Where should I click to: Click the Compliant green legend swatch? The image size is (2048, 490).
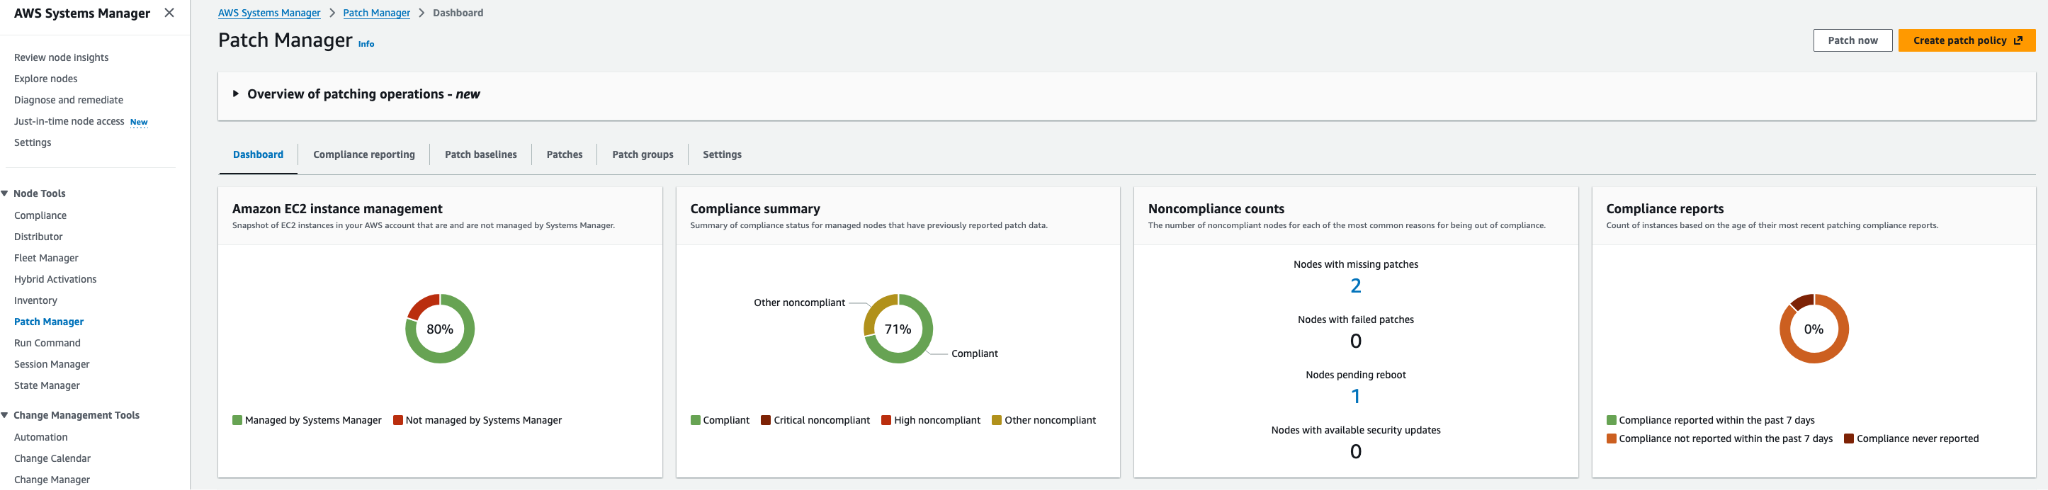click(x=695, y=420)
